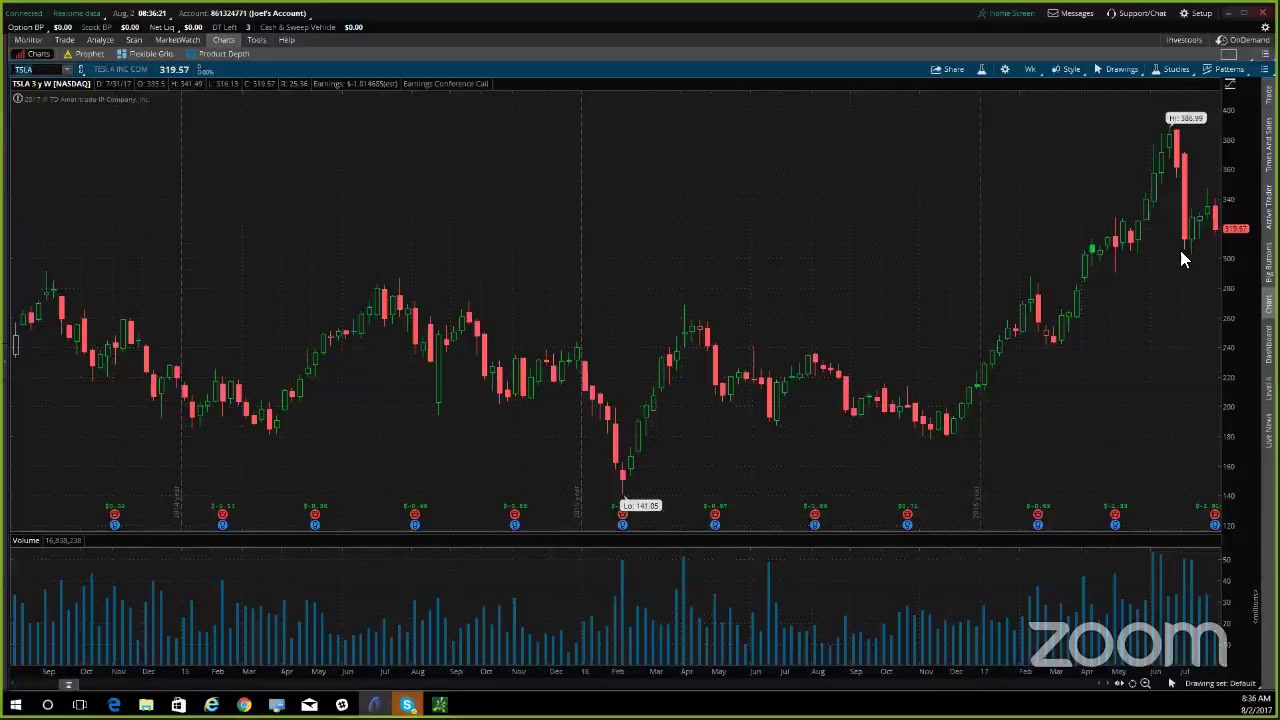
Task: Open chart settings gear icon
Action: click(x=1005, y=70)
